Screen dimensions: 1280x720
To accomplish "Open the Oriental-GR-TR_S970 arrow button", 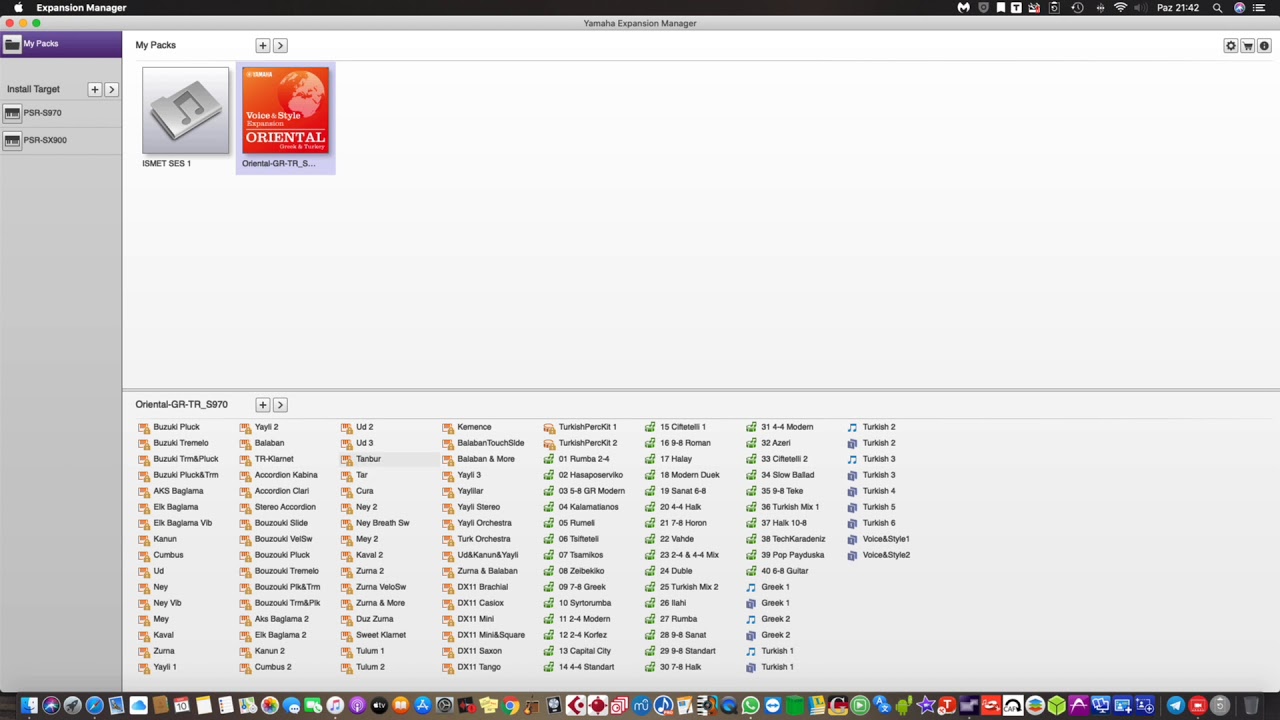I will (280, 405).
